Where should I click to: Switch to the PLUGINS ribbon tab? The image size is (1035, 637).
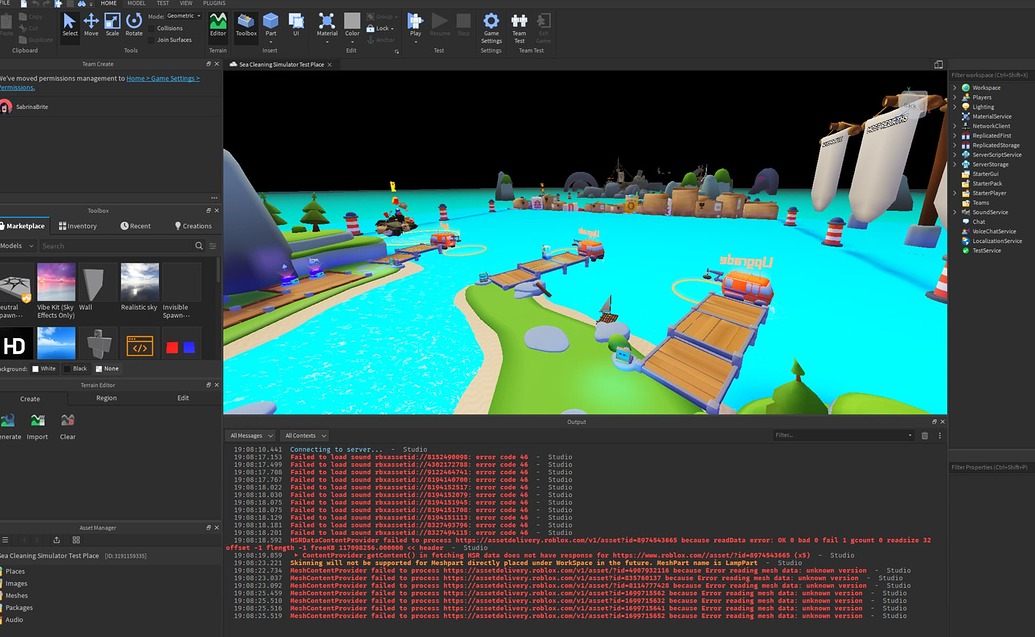tap(214, 3)
